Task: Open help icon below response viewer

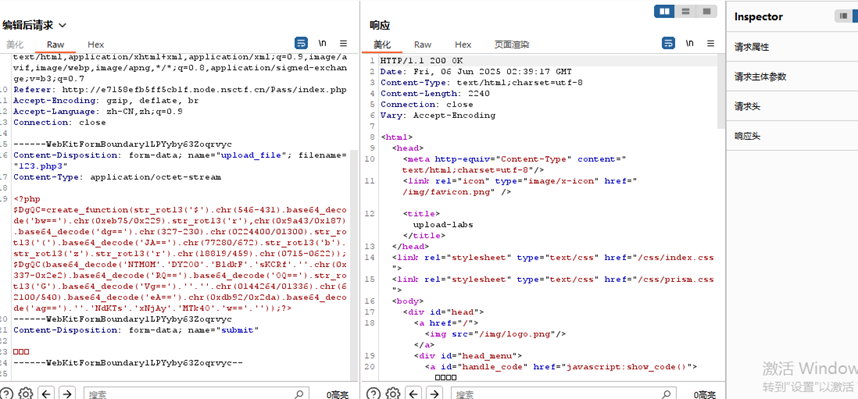Action: (x=373, y=394)
